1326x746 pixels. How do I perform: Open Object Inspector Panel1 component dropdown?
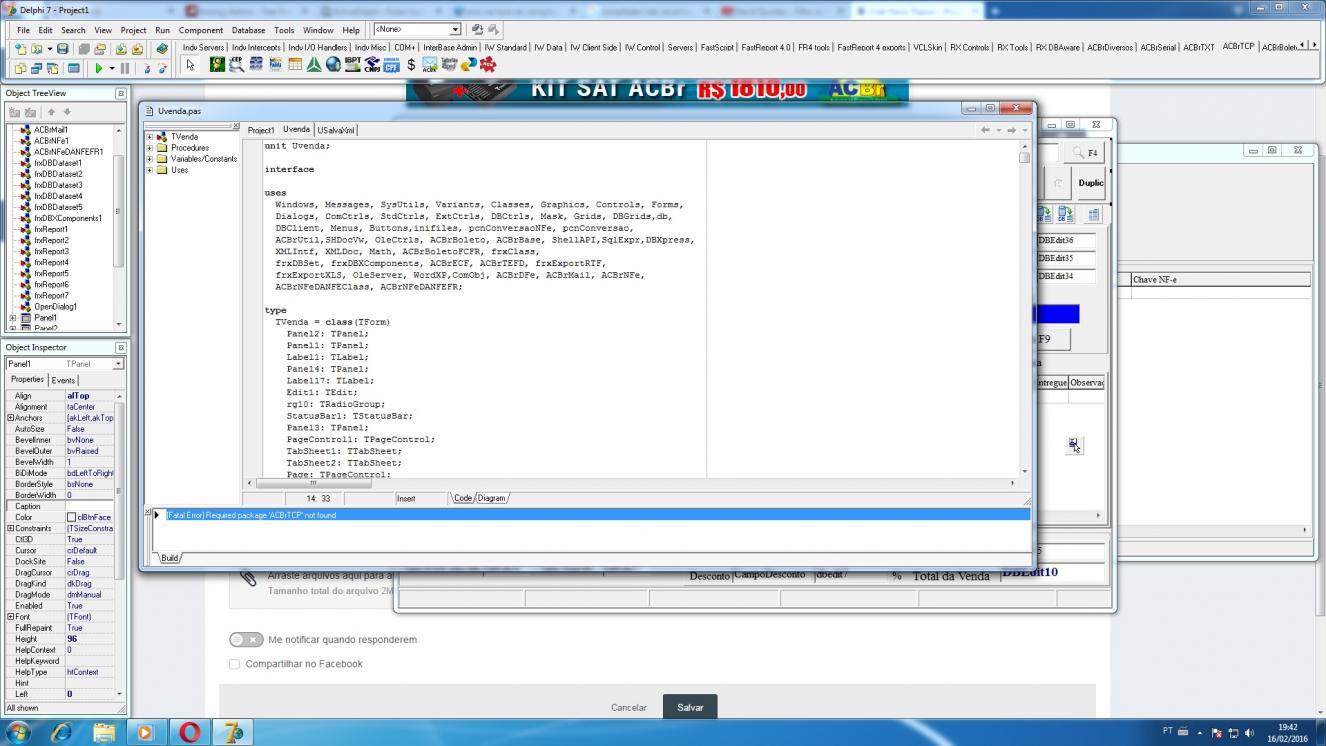point(118,364)
